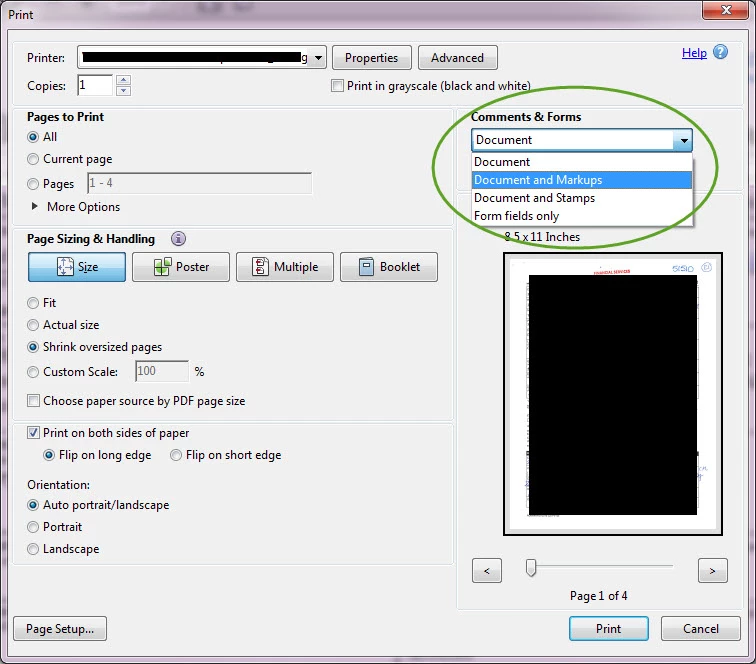This screenshot has height=664, width=756.
Task: Set orientation to Portrait
Action: point(33,527)
